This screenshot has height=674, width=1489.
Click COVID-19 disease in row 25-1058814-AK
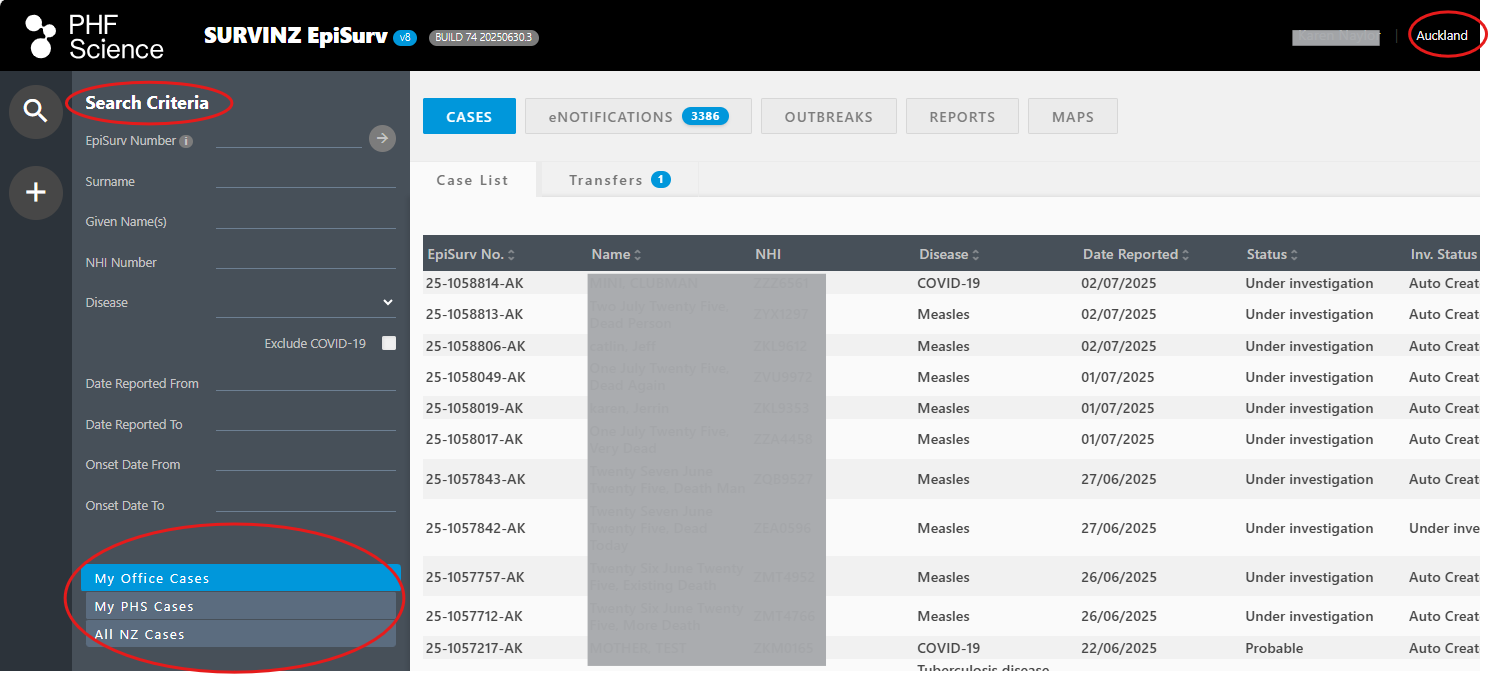(x=949, y=284)
